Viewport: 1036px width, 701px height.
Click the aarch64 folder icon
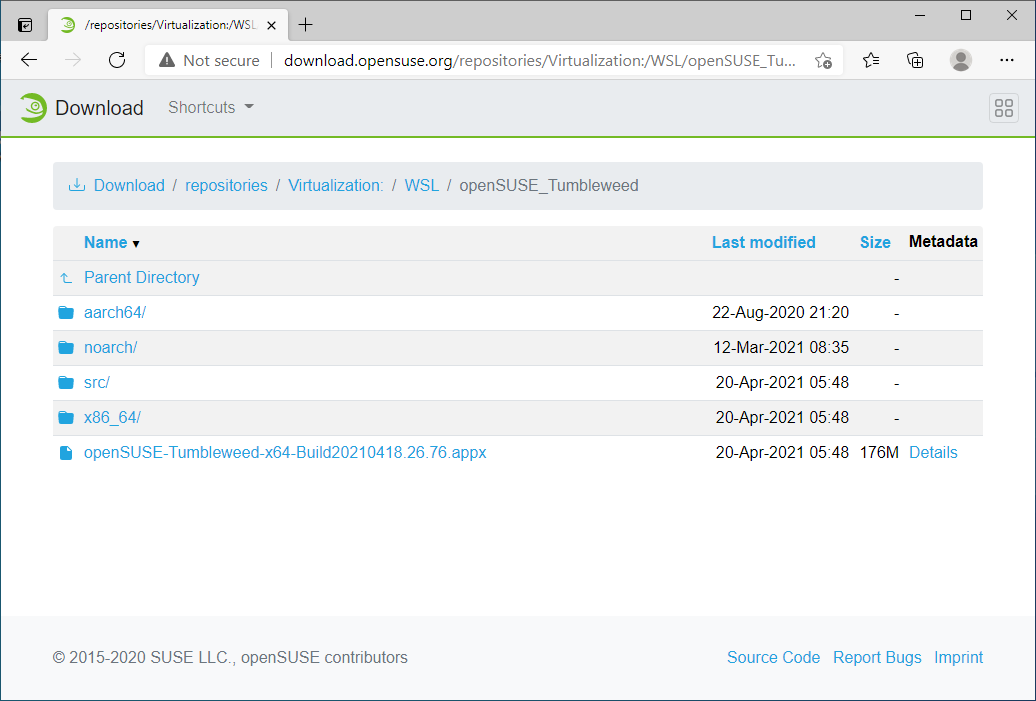(66, 313)
